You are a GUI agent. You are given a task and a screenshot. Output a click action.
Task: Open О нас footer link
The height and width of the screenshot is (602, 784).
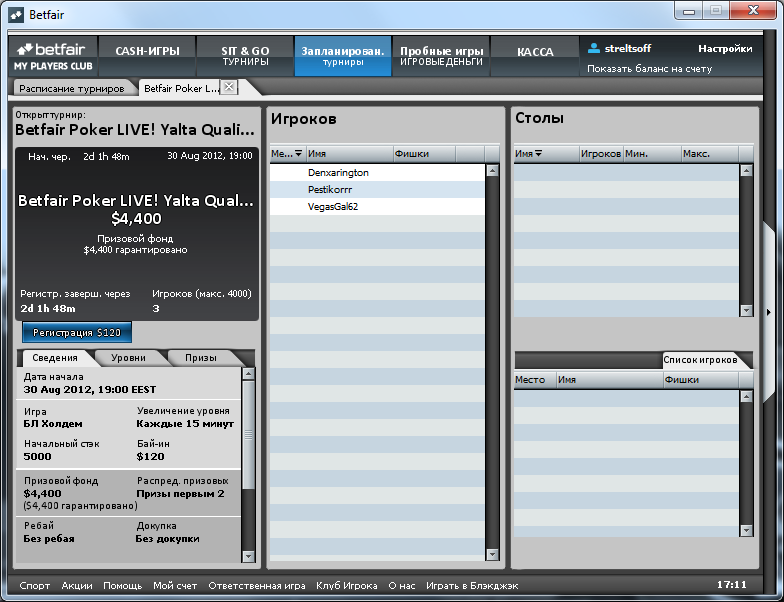pyautogui.click(x=402, y=586)
